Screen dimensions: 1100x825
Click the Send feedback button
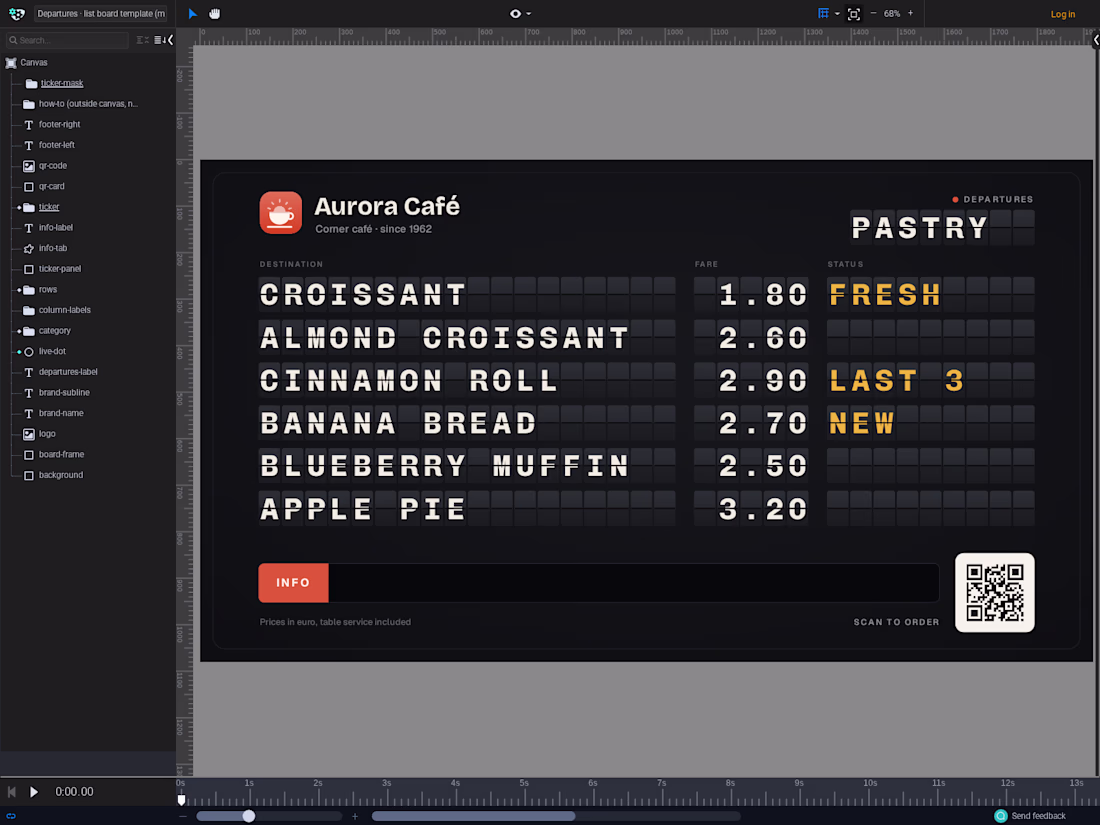tap(1031, 816)
